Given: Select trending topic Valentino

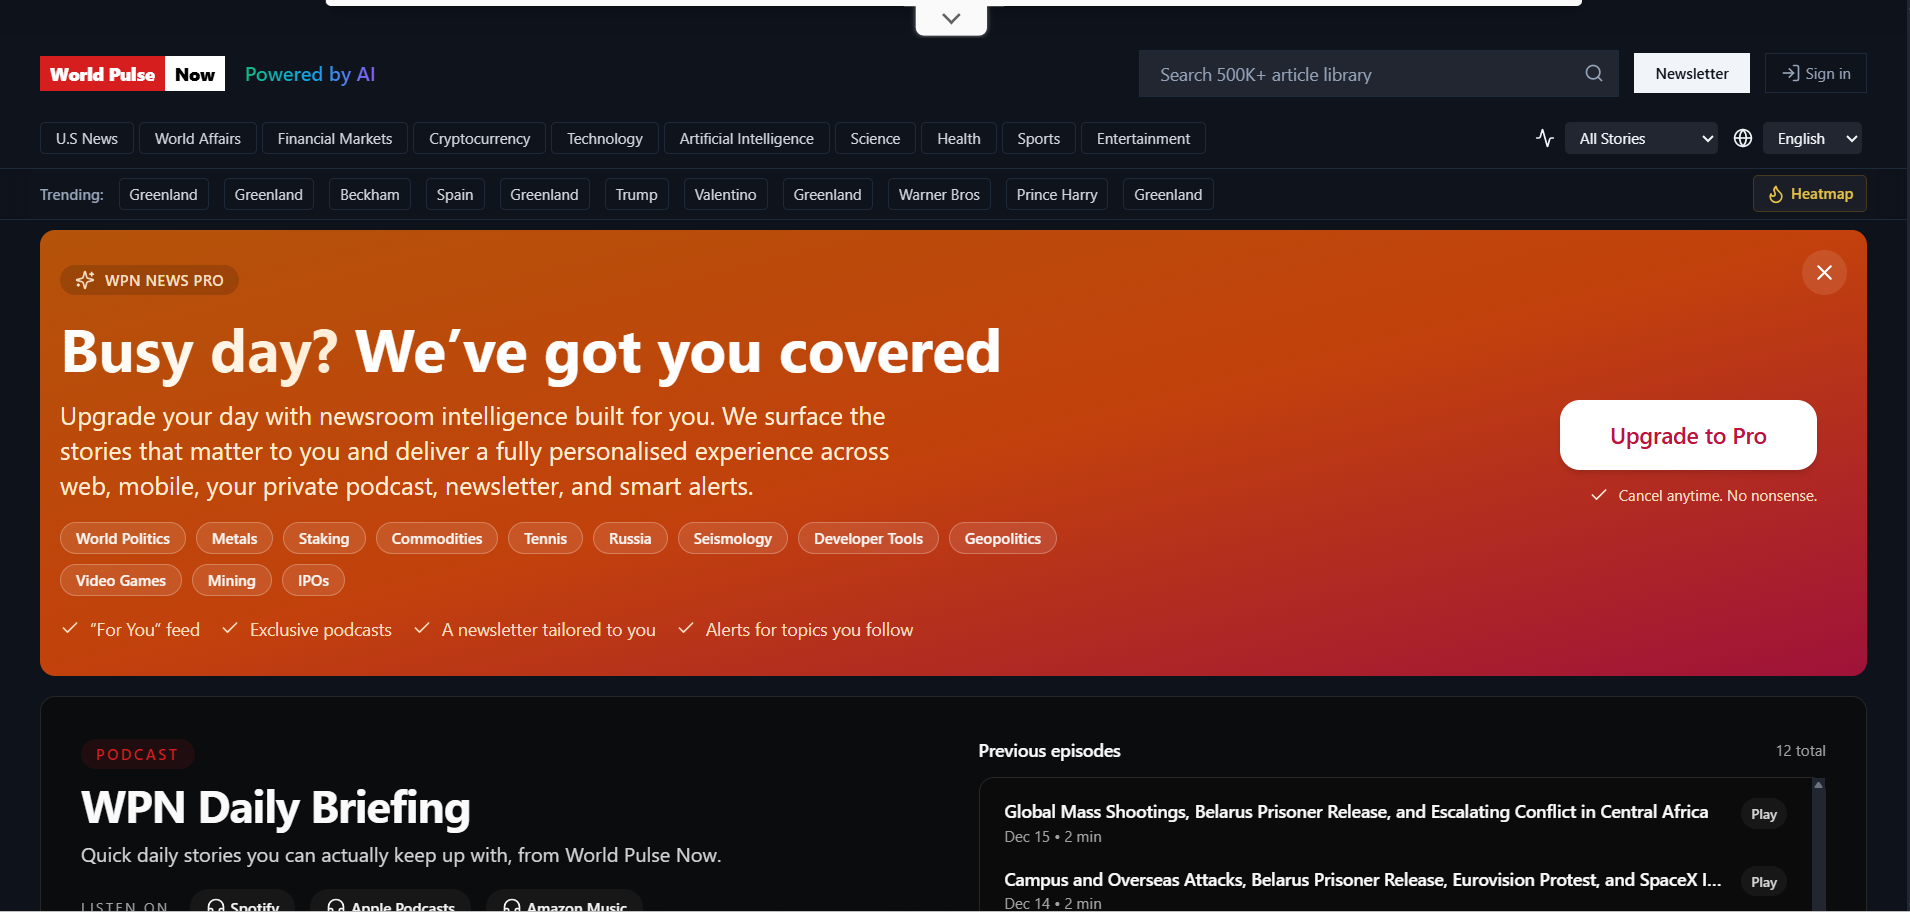Looking at the screenshot, I should pos(726,194).
